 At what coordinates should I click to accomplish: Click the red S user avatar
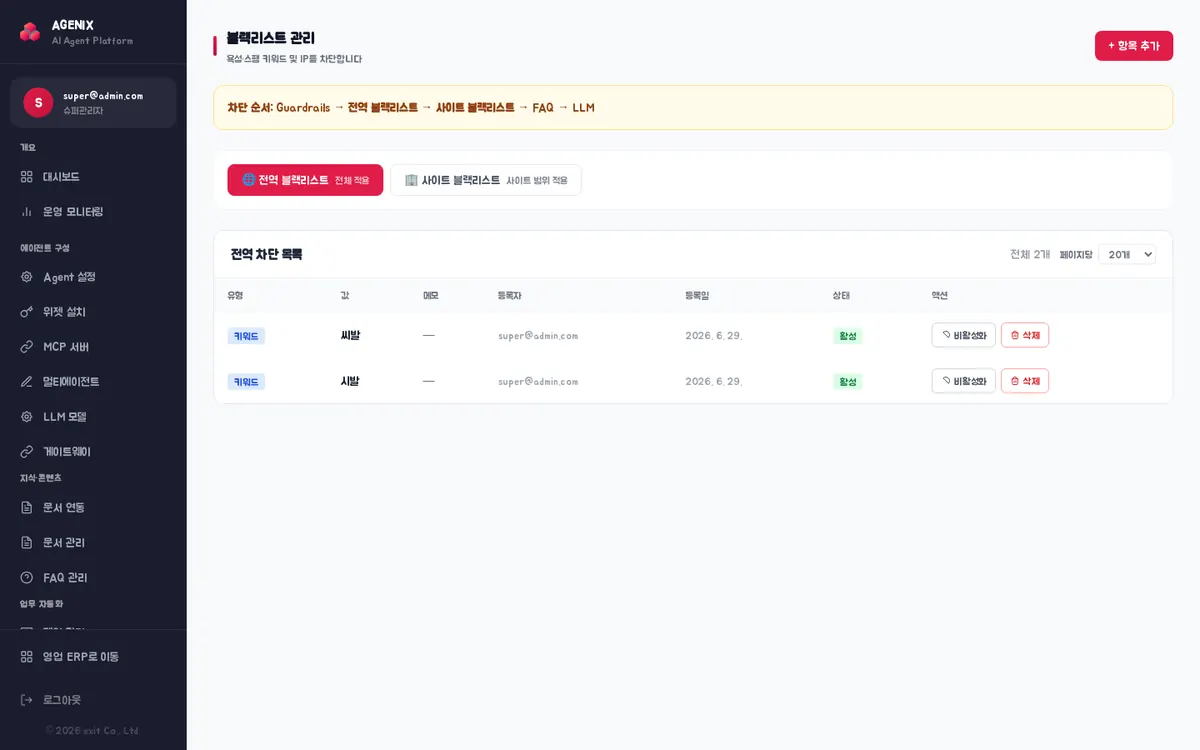click(x=38, y=102)
